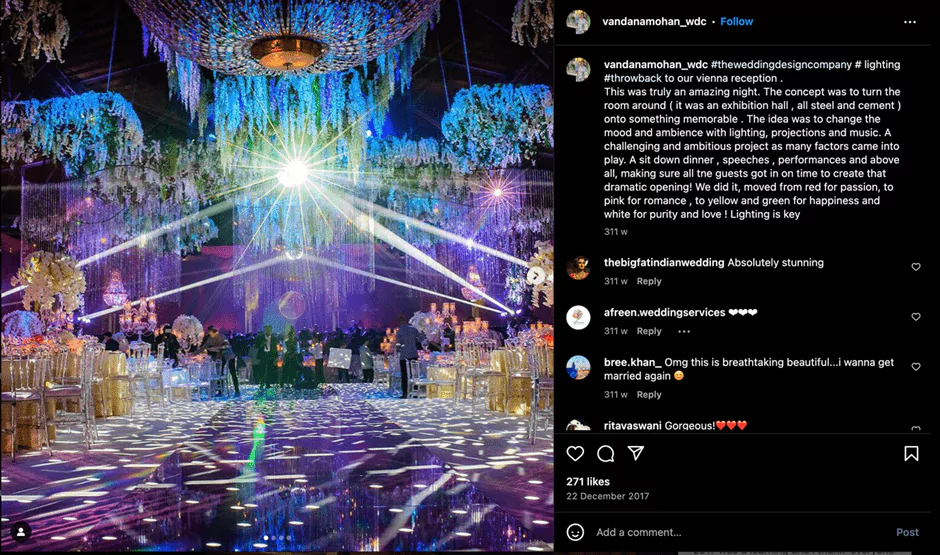Image resolution: width=940 pixels, height=555 pixels.
Task: View tagged people icon on photo
Action: click(21, 532)
